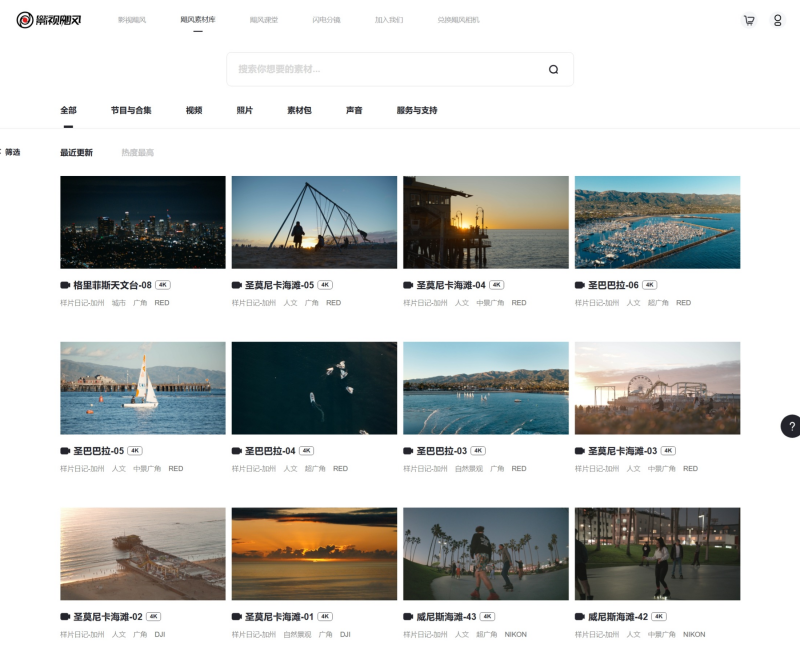Switch to the 声音 tab
The width and height of the screenshot is (800, 650).
click(x=354, y=110)
